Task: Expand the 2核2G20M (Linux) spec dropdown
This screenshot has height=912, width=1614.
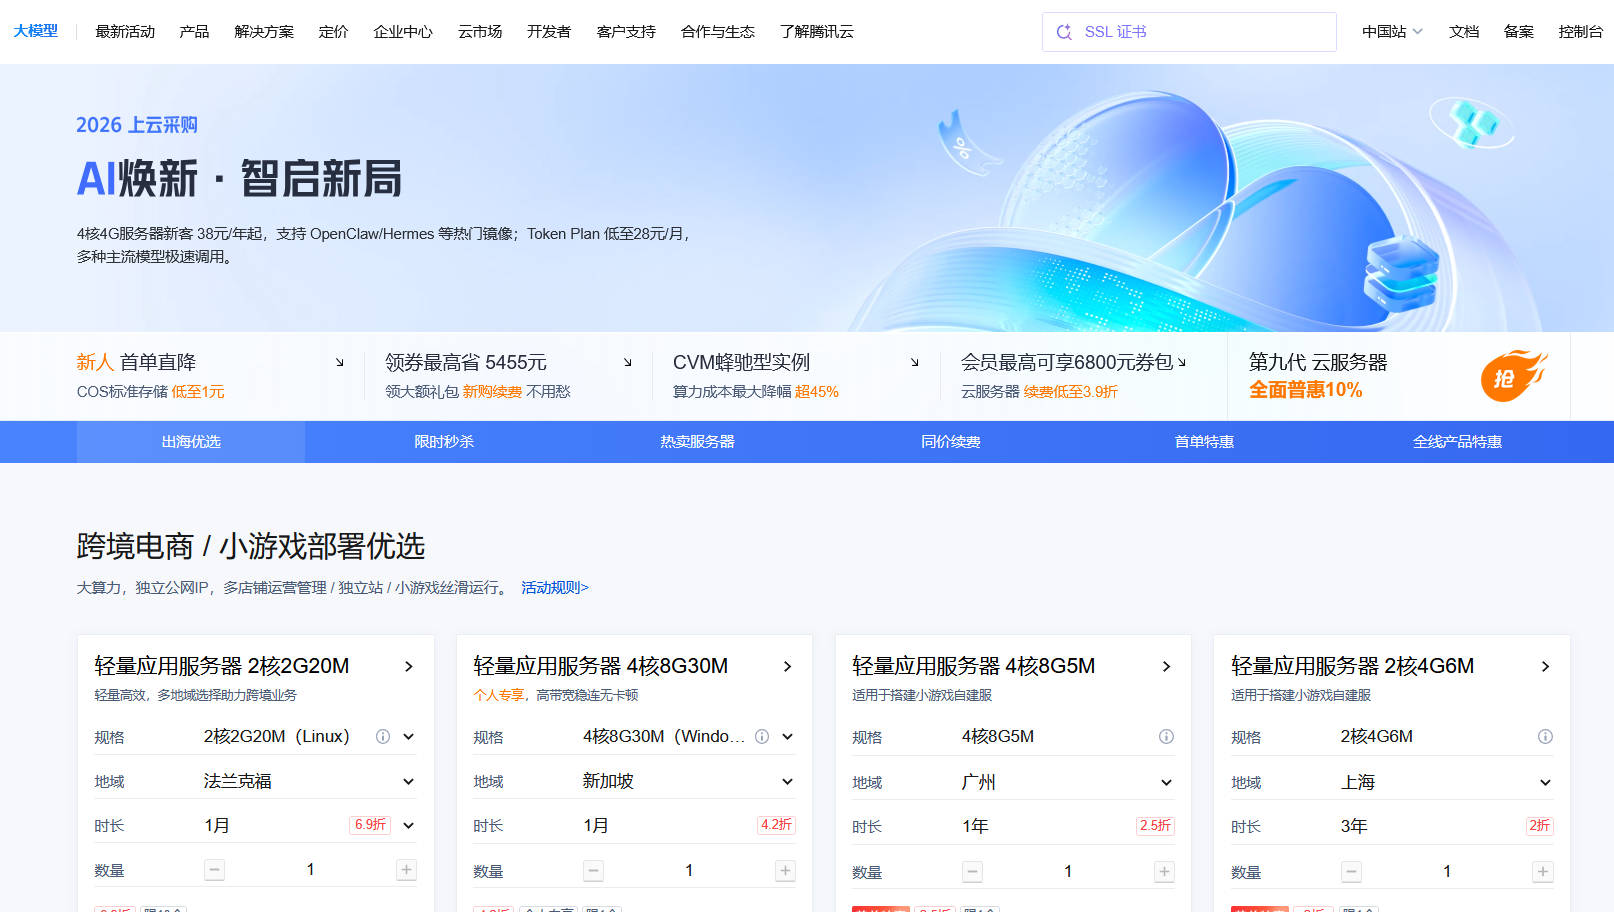Action: [x=409, y=737]
